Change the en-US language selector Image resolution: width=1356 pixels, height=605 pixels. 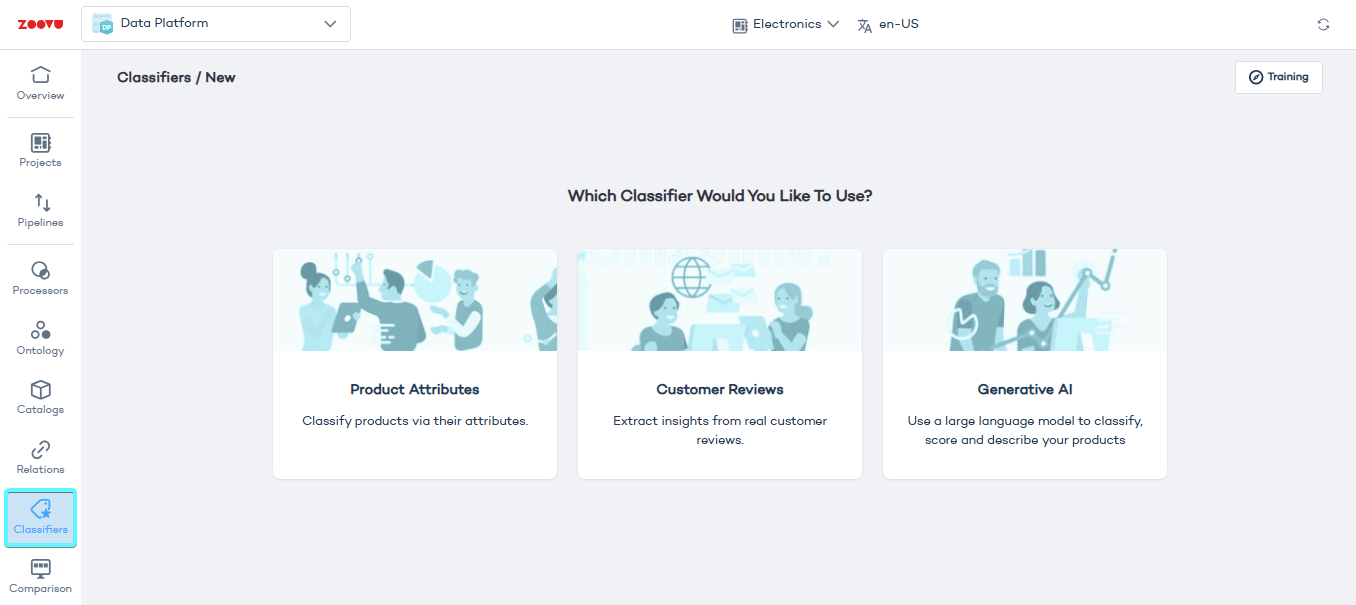click(888, 24)
